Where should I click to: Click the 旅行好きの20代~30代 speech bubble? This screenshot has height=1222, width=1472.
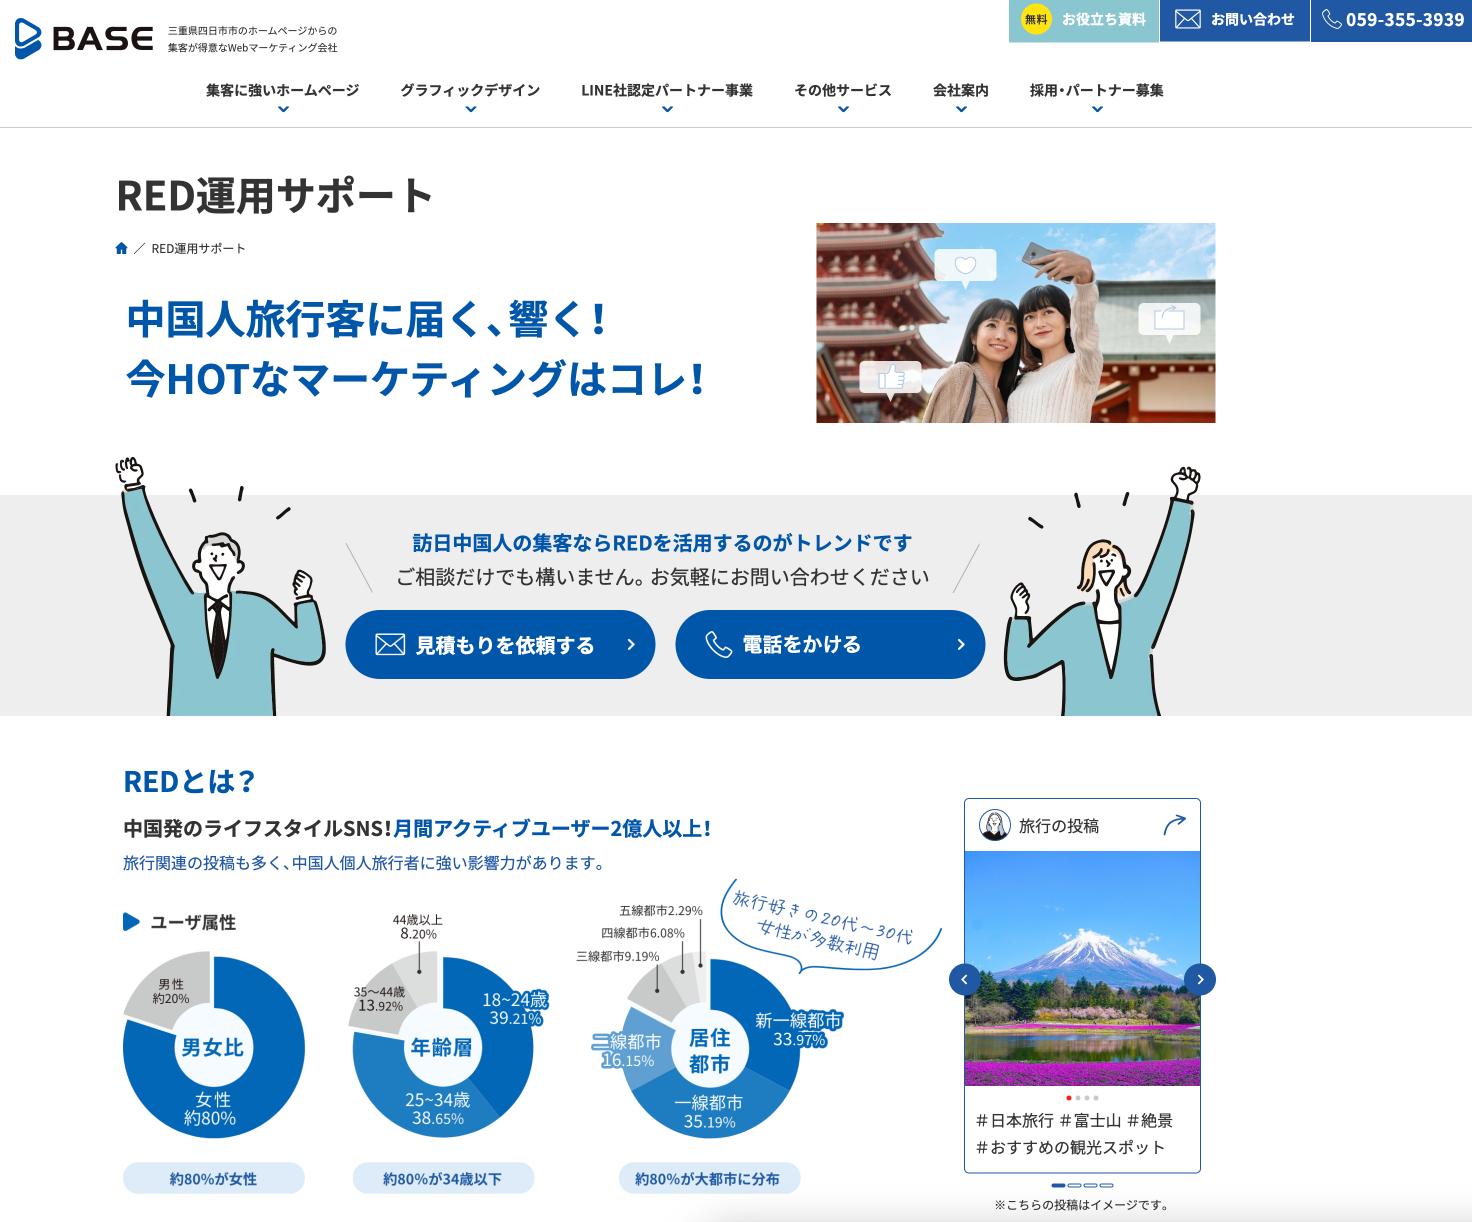pos(832,925)
